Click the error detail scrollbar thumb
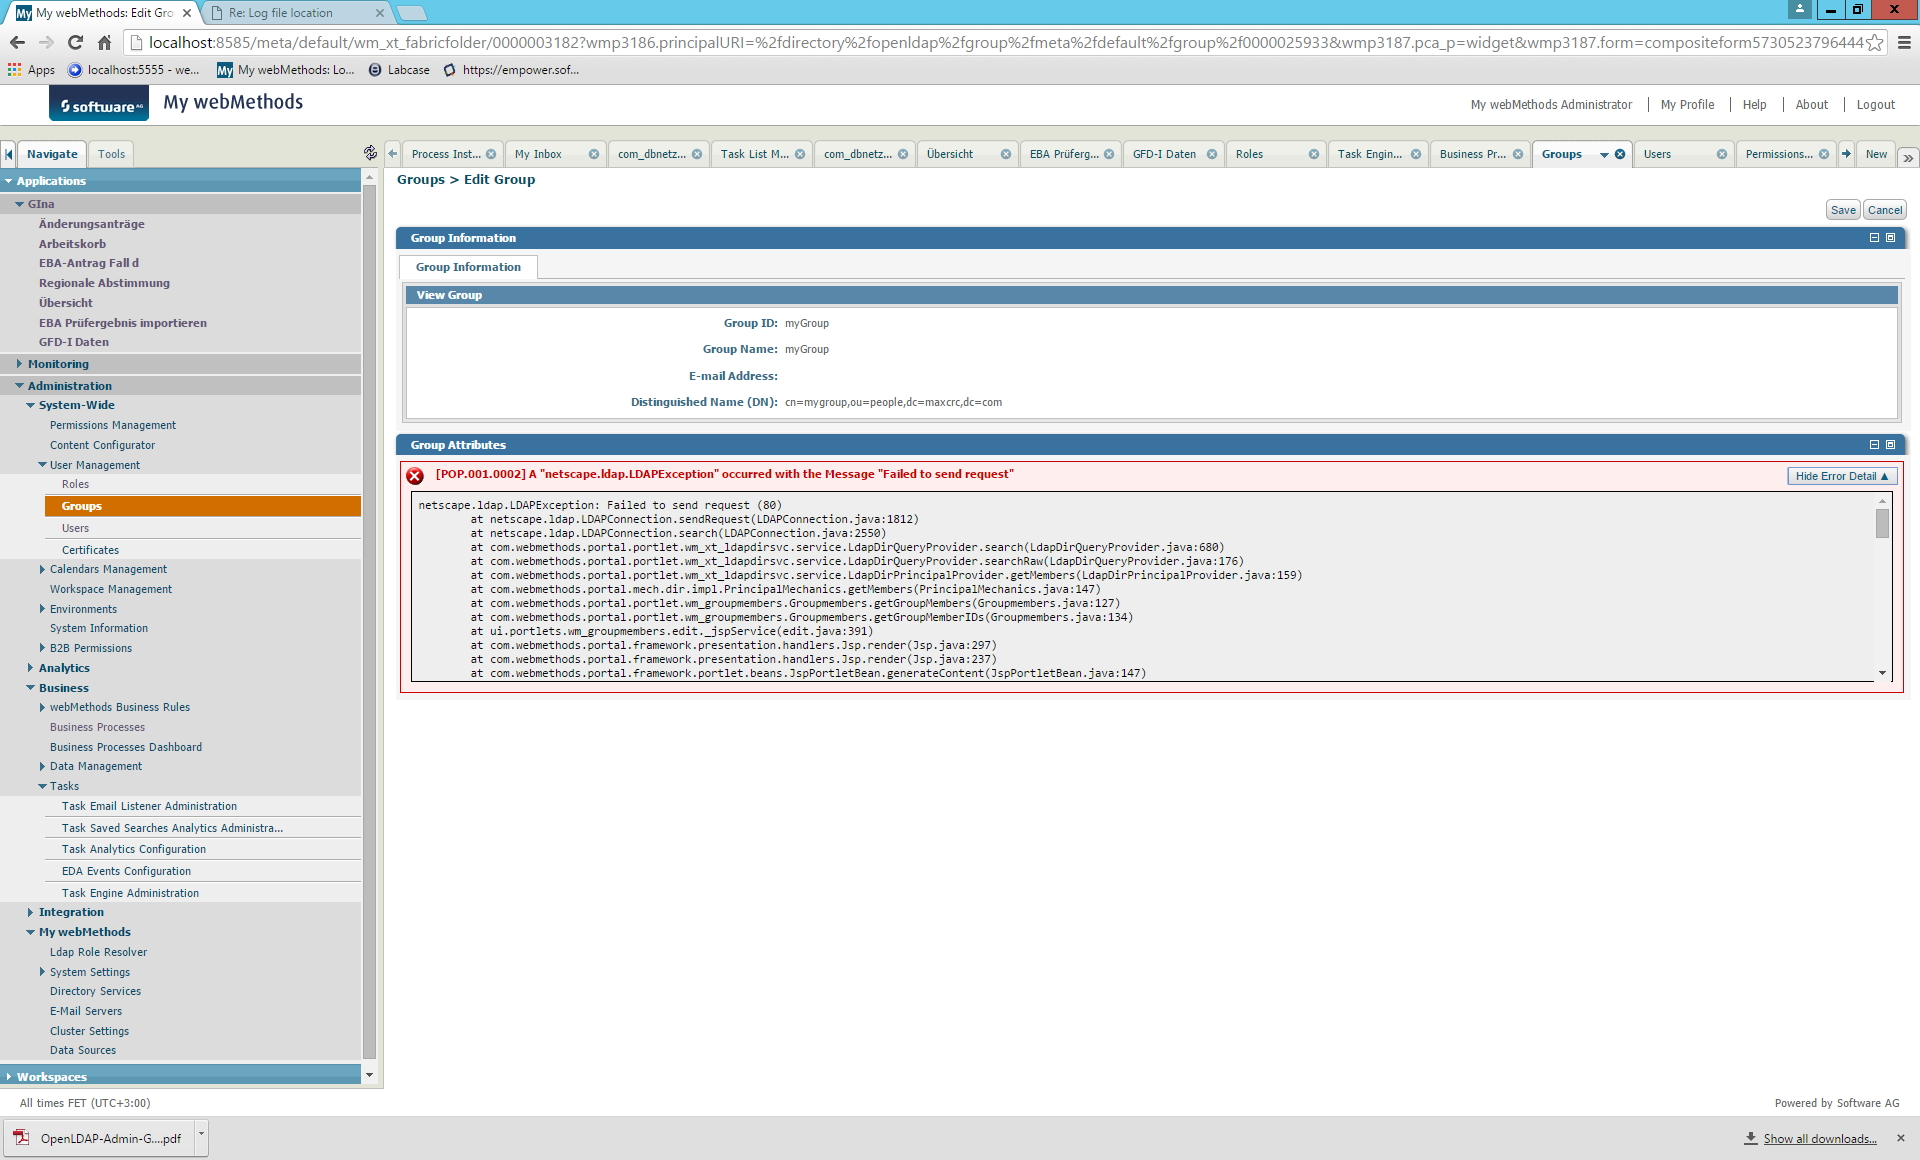The height and width of the screenshot is (1160, 1920). (x=1882, y=523)
